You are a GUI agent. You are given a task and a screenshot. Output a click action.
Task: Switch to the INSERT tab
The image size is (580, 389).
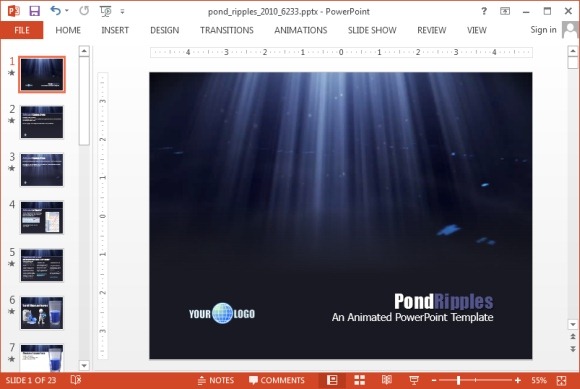[115, 30]
